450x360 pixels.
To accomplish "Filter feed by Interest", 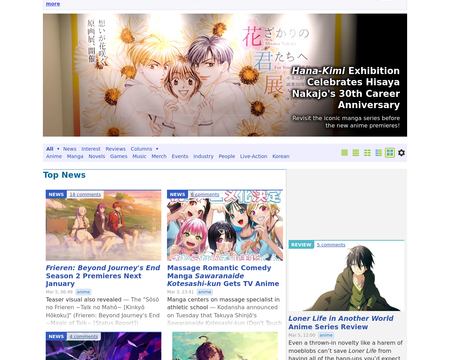I will [91, 149].
